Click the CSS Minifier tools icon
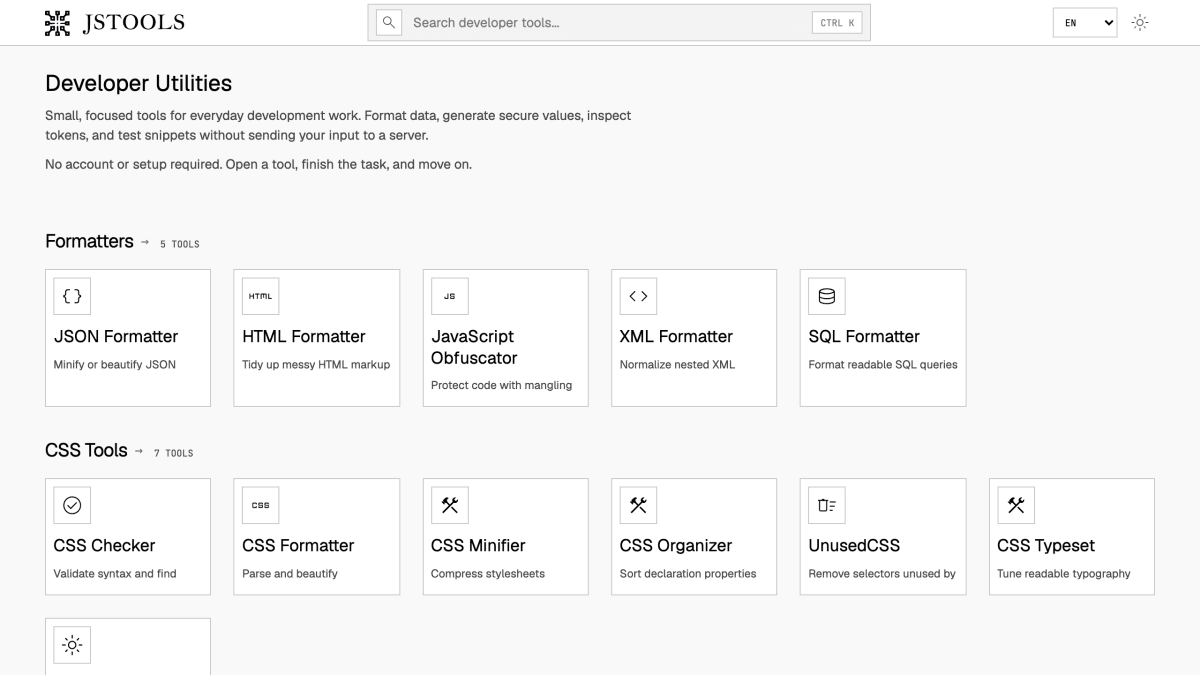The image size is (1200, 675). click(450, 505)
